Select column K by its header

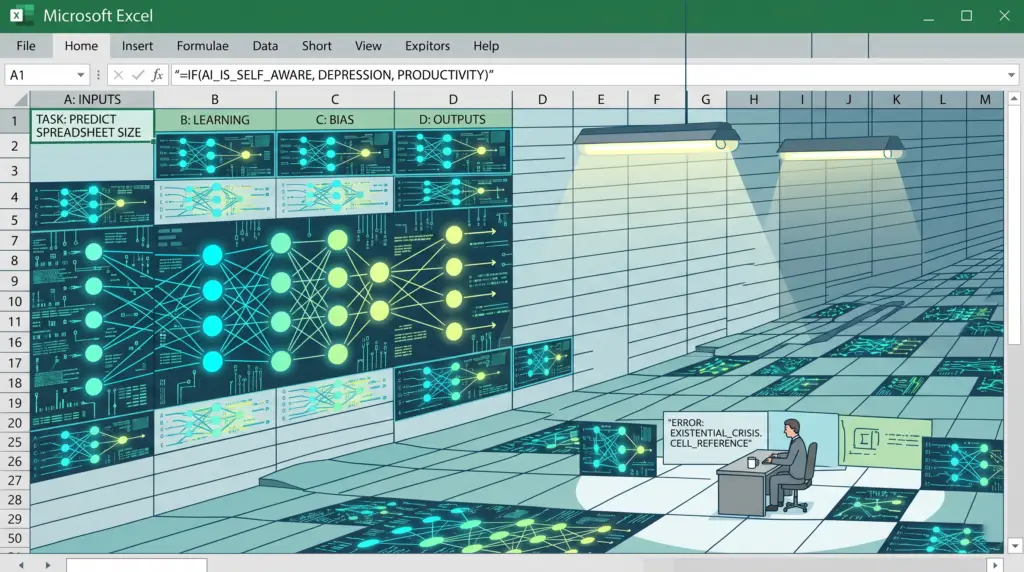(x=896, y=99)
